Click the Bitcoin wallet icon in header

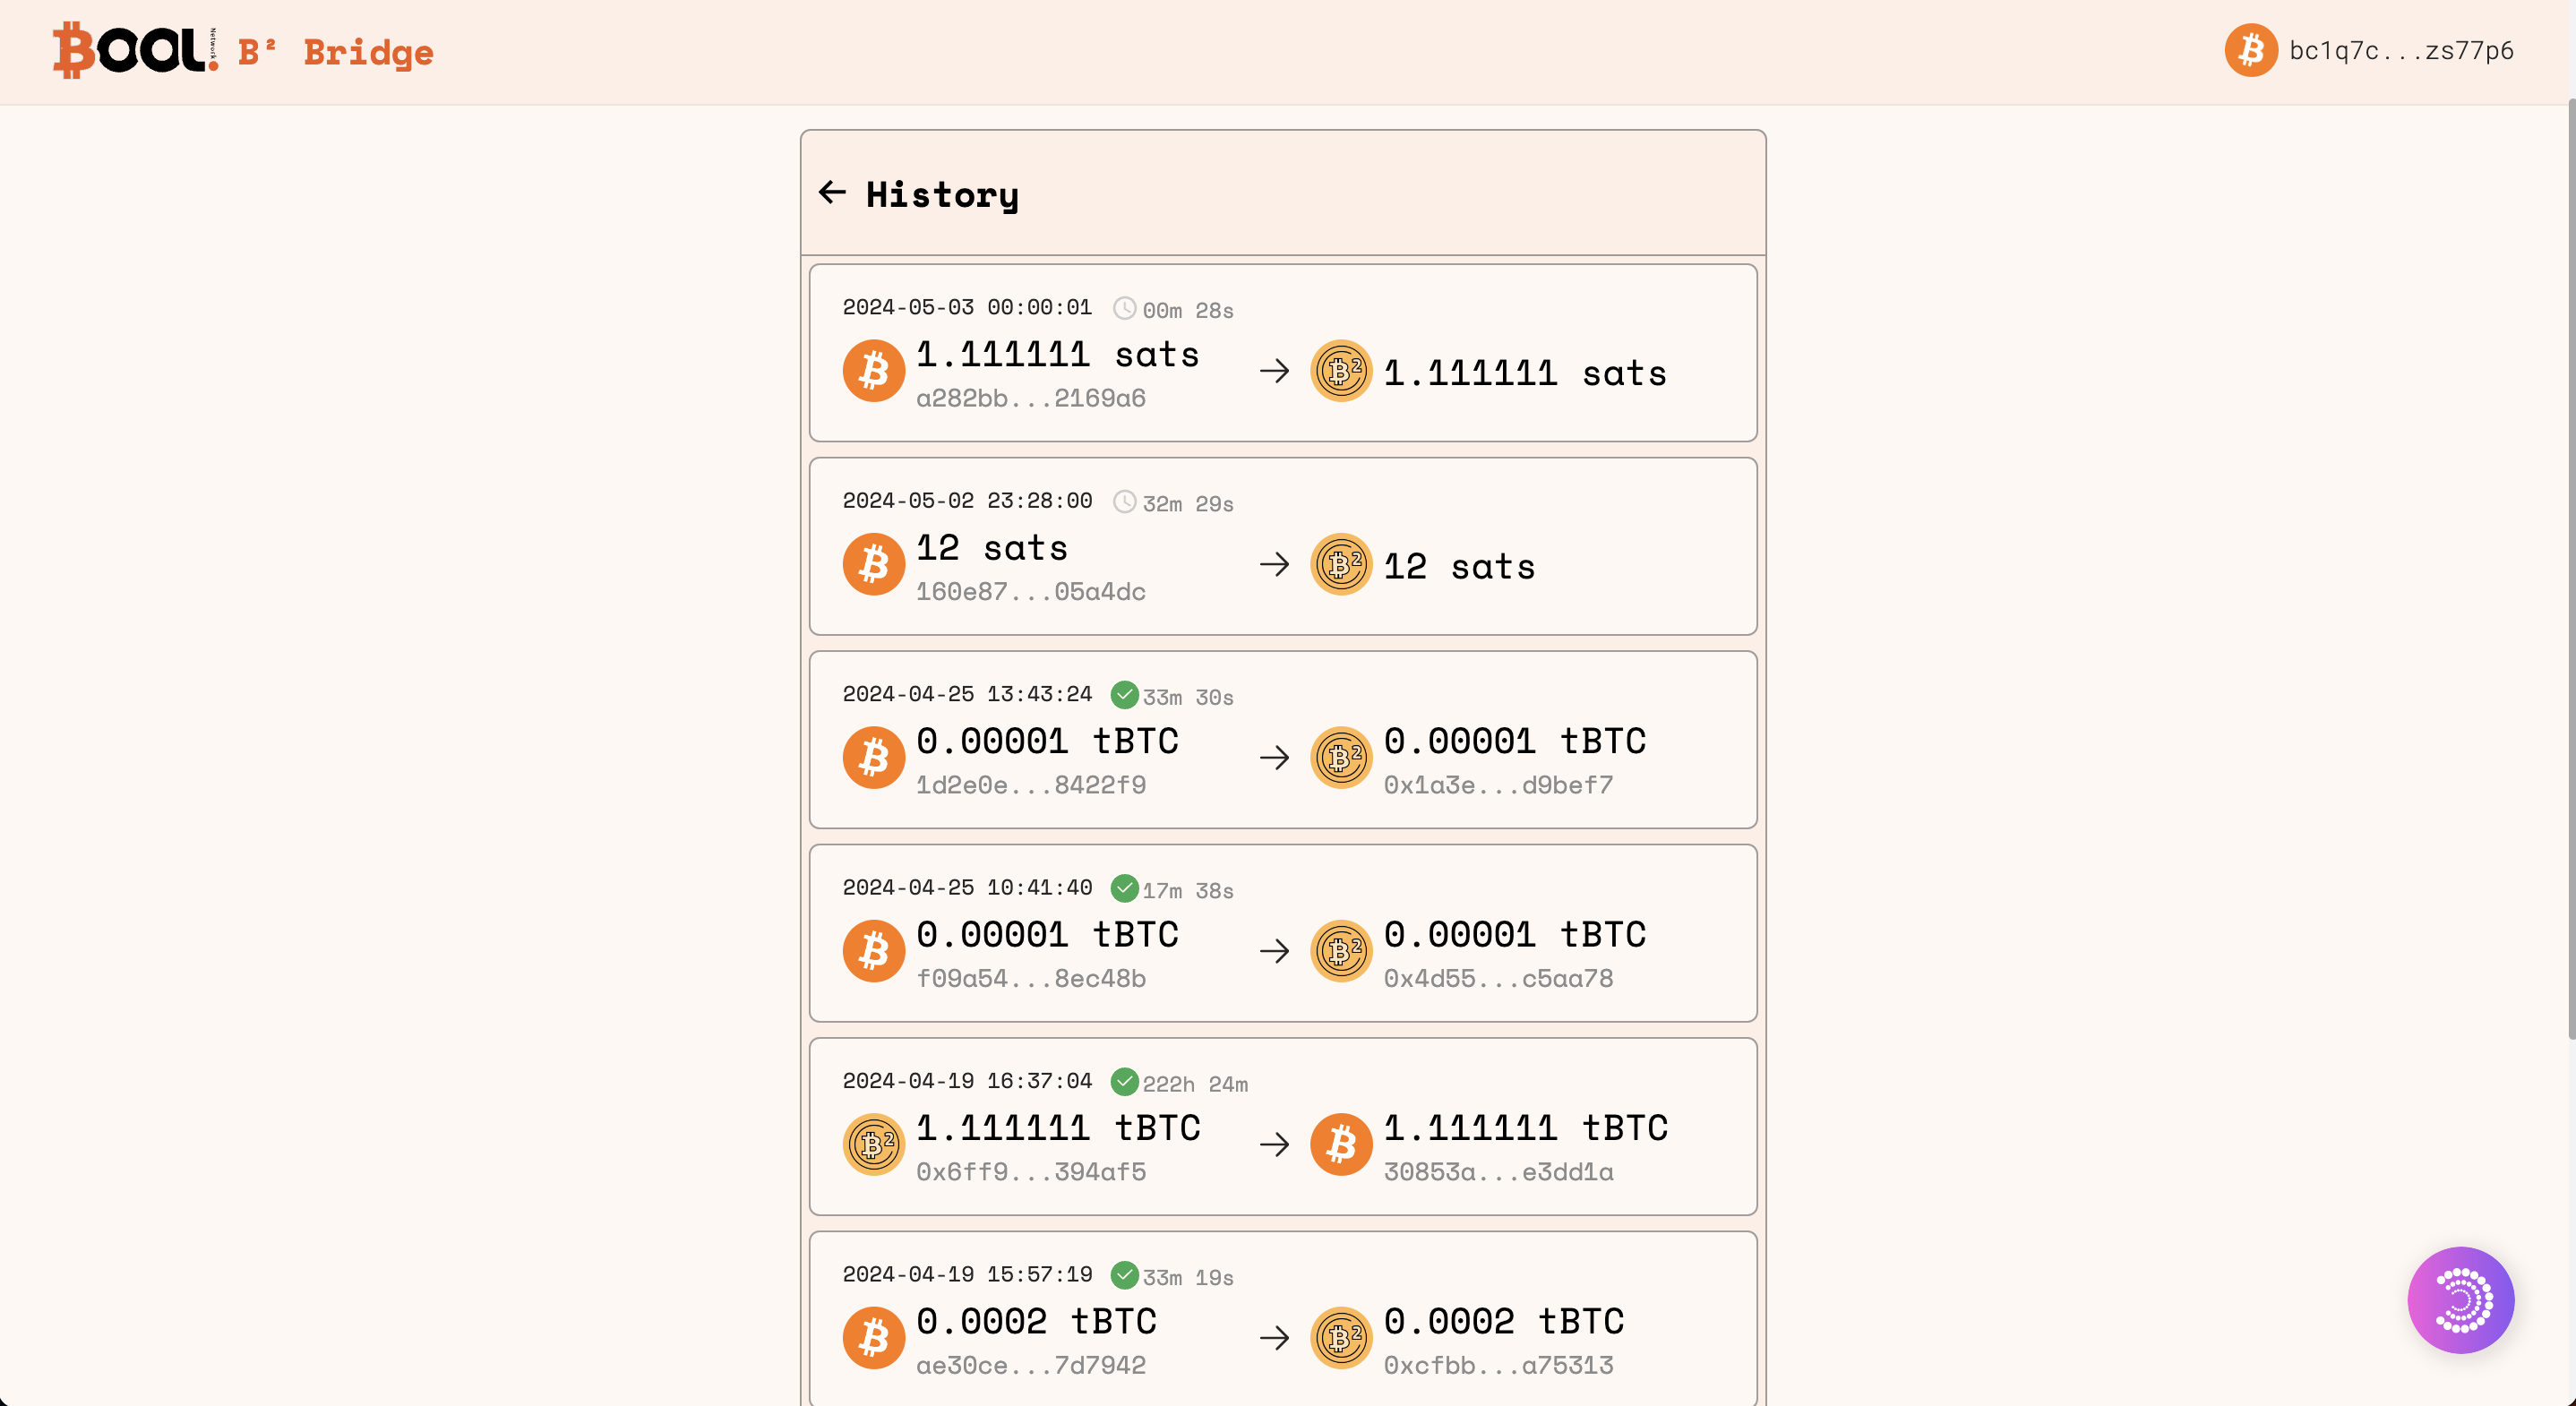tap(2250, 50)
